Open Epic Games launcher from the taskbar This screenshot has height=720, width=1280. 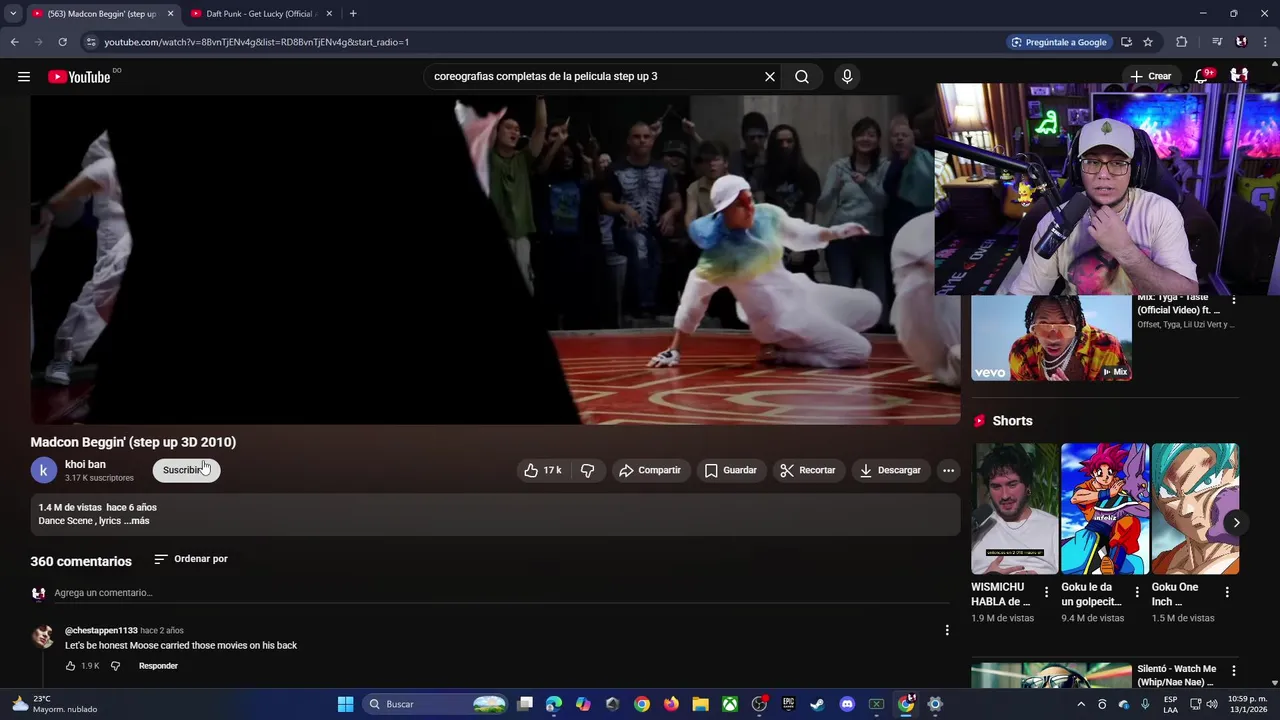(x=788, y=704)
